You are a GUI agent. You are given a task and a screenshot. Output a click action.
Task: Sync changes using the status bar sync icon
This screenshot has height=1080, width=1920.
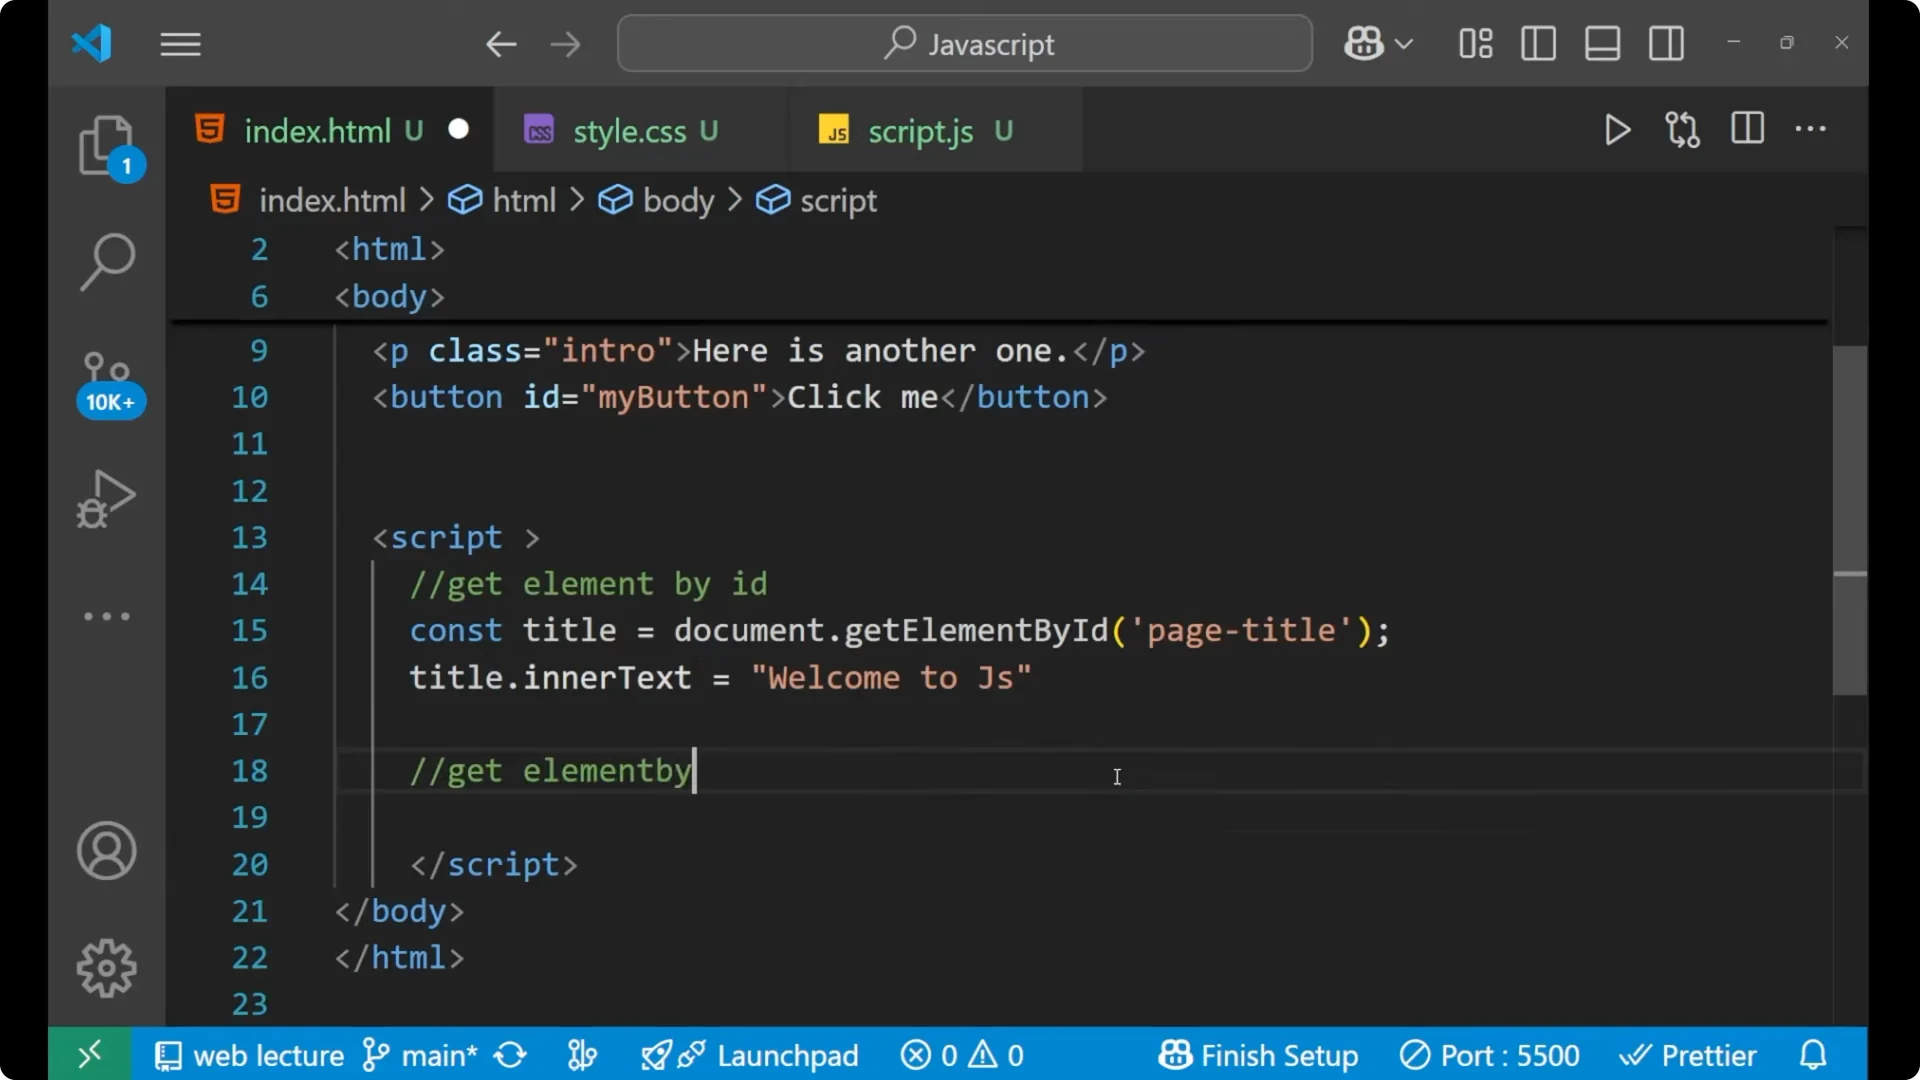tap(510, 1055)
